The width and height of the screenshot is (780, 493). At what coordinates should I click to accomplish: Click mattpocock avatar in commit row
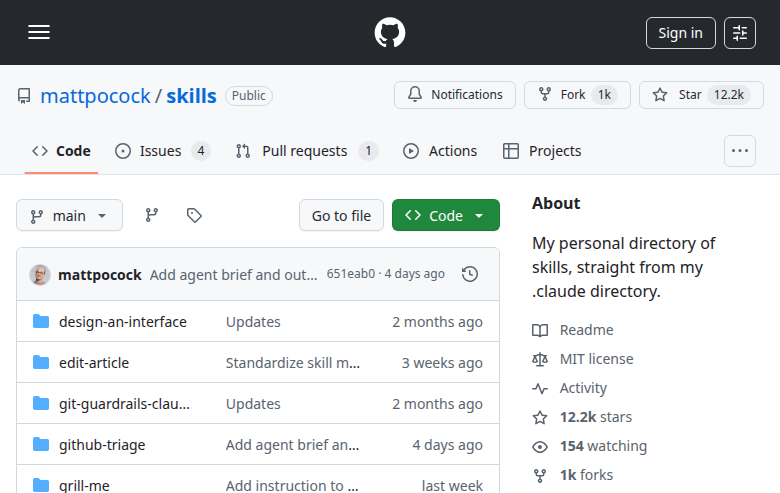click(x=40, y=275)
